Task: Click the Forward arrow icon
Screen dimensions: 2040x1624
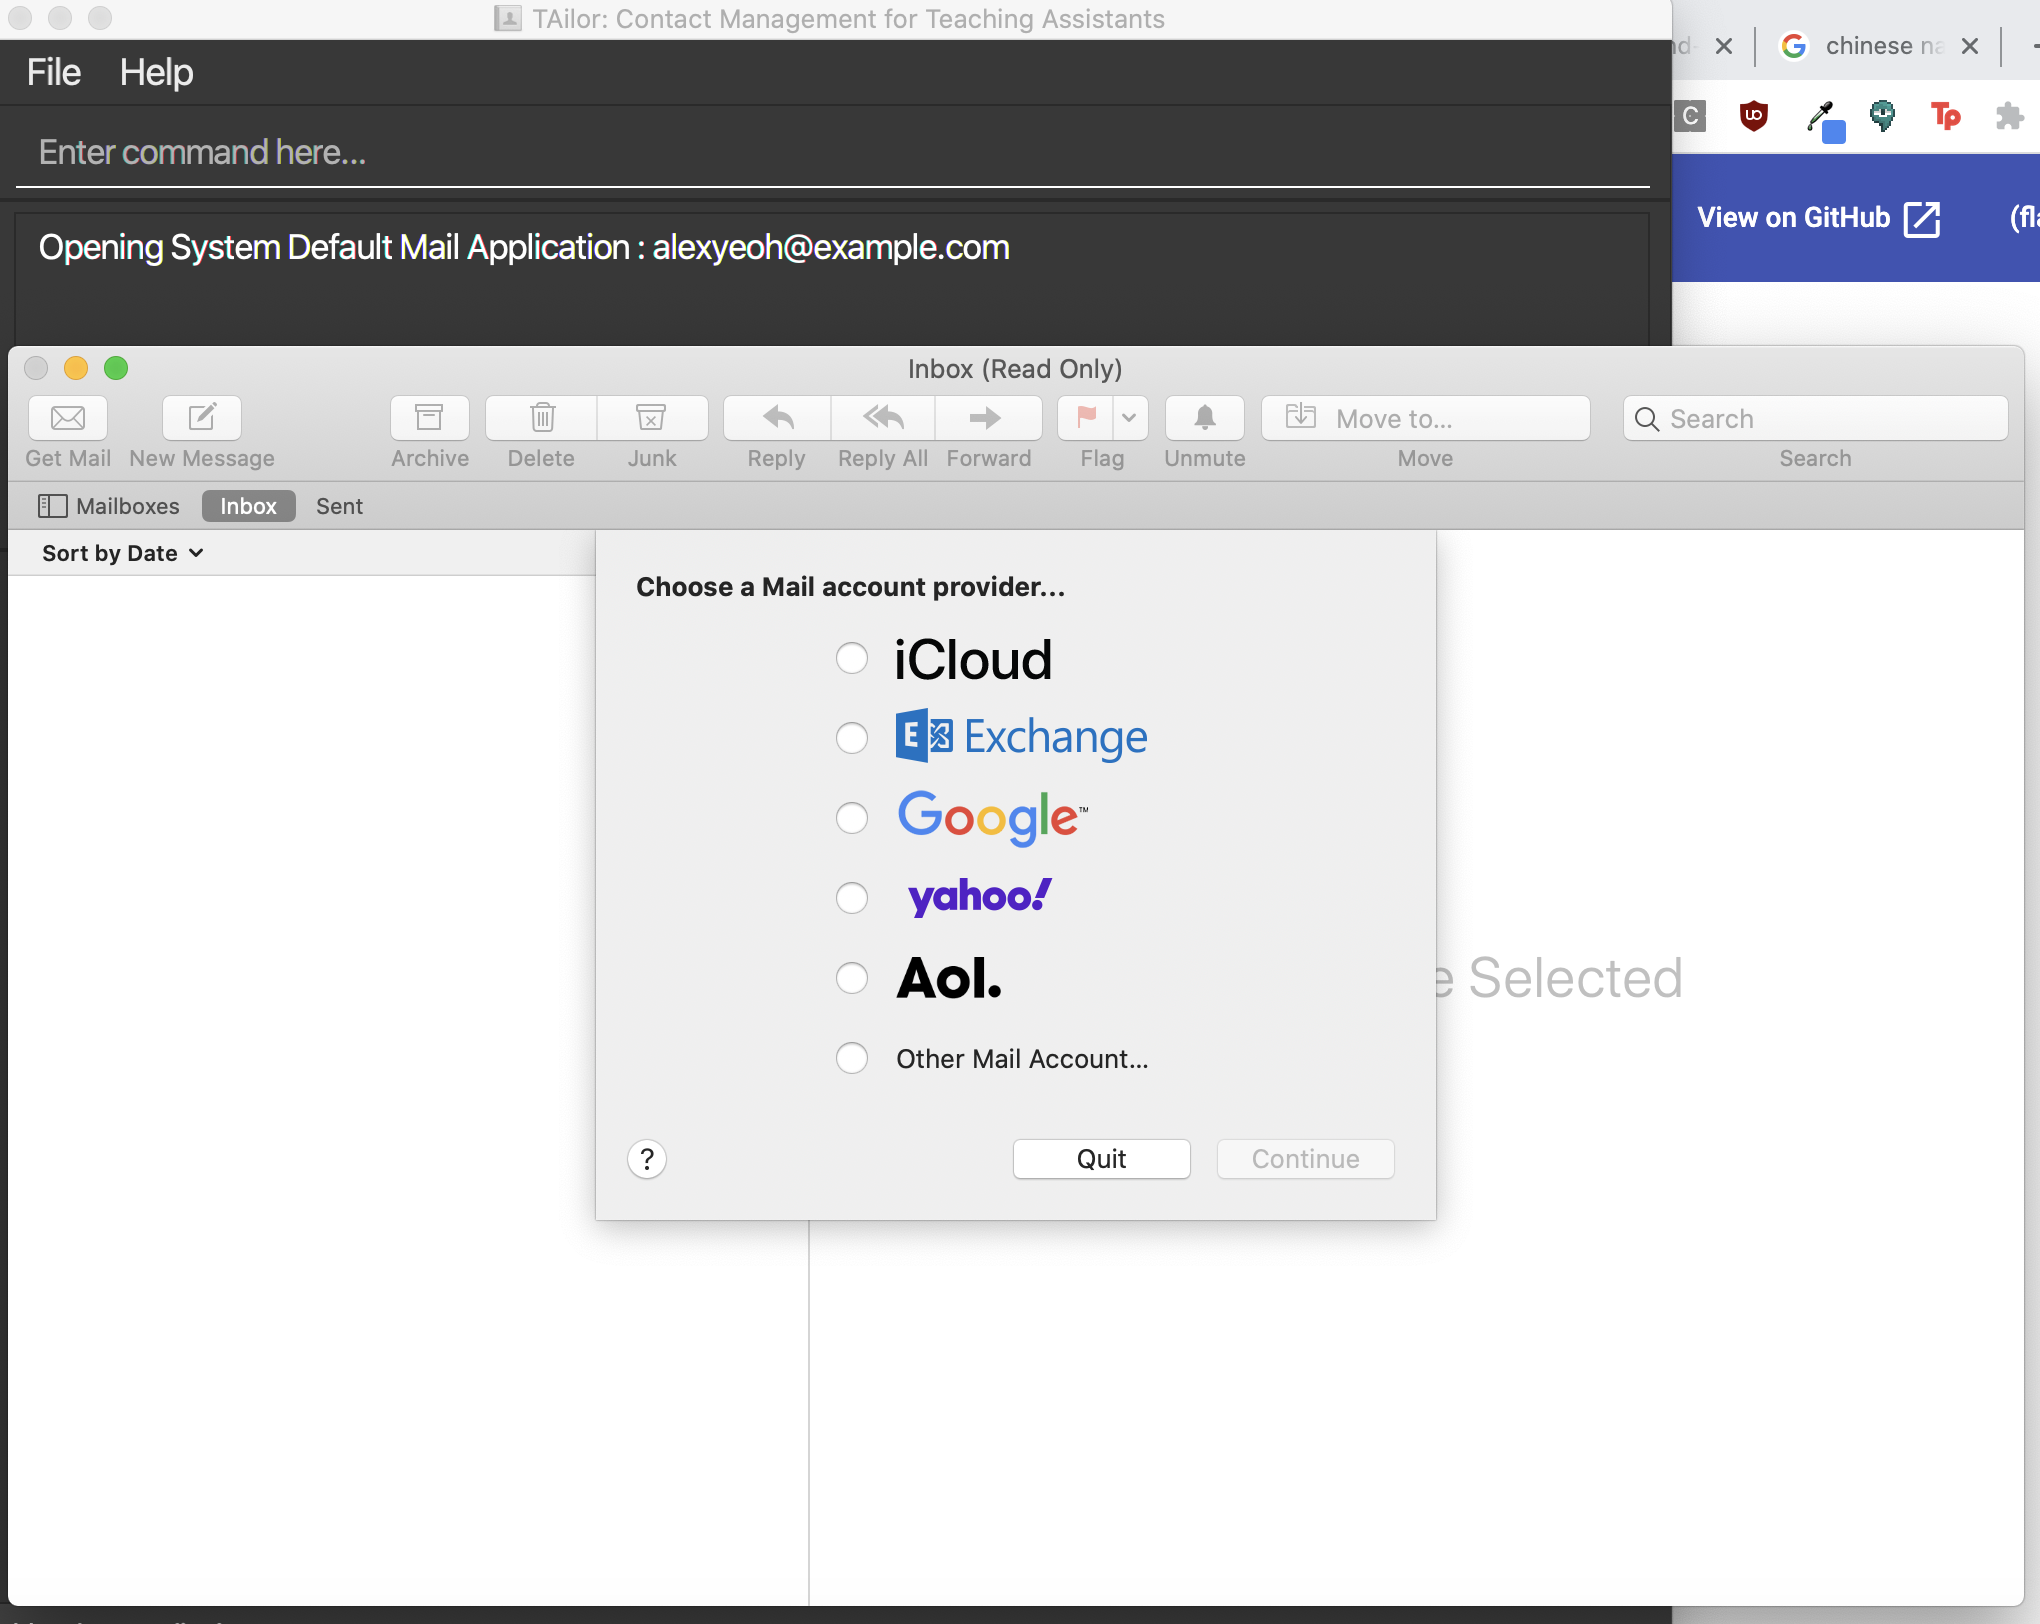Action: pos(987,418)
